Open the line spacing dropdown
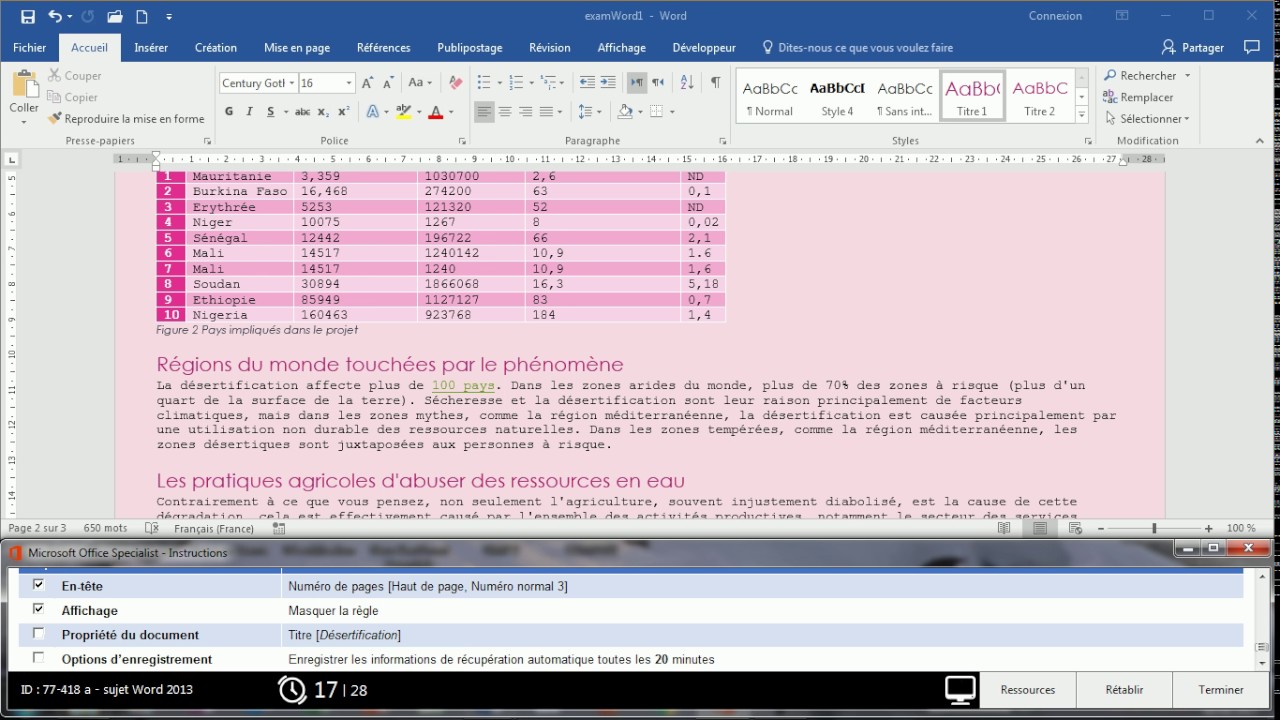The image size is (1280, 720). 590,112
